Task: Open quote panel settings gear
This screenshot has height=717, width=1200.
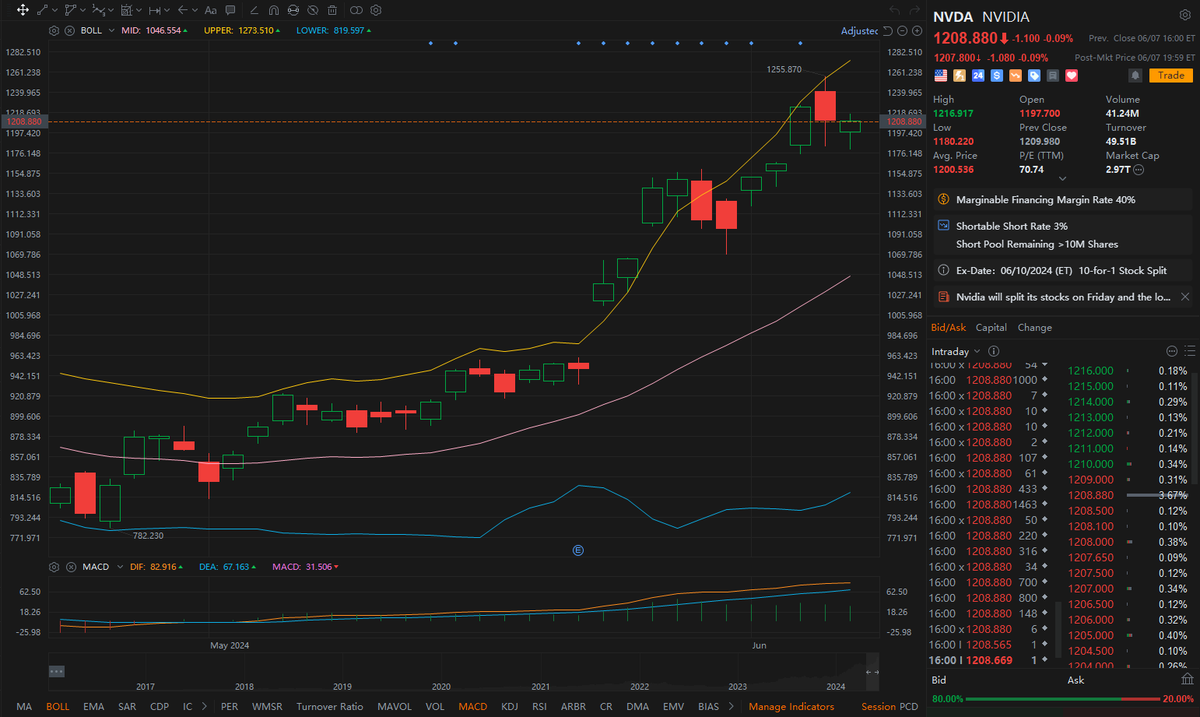Action: [x=1185, y=15]
